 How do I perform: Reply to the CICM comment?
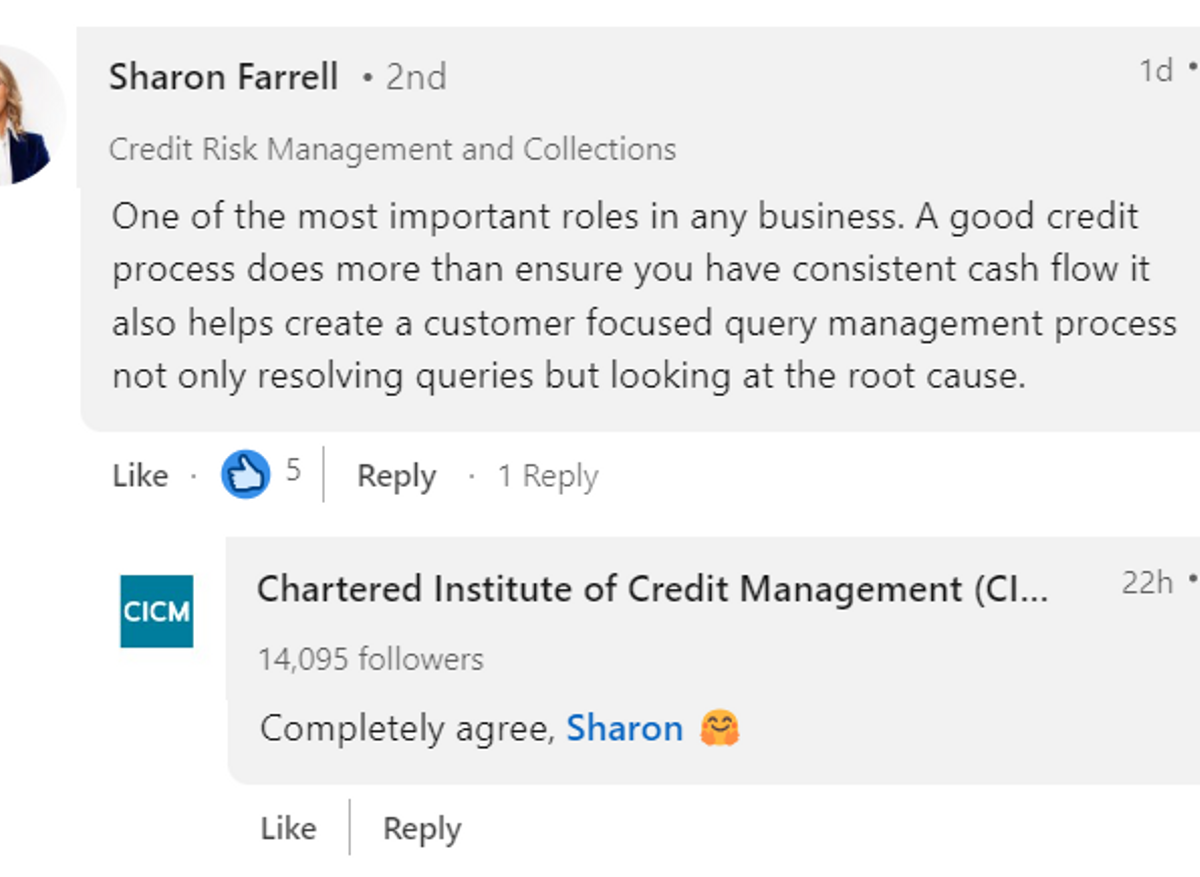[x=422, y=829]
